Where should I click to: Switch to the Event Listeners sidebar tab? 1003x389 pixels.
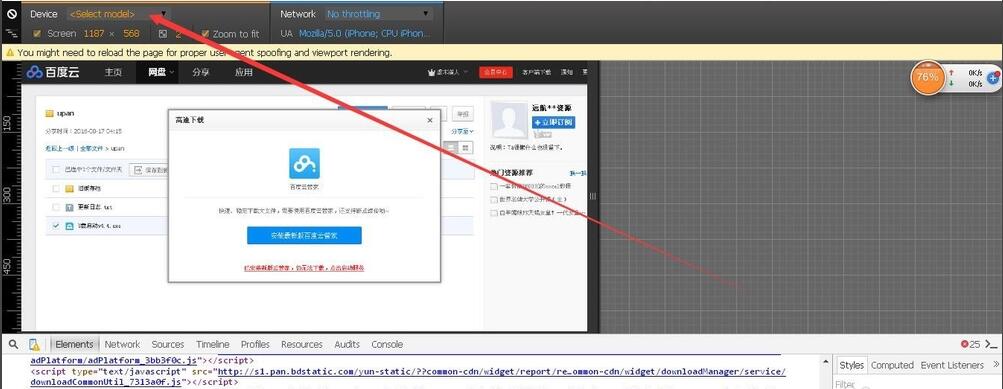click(952, 365)
